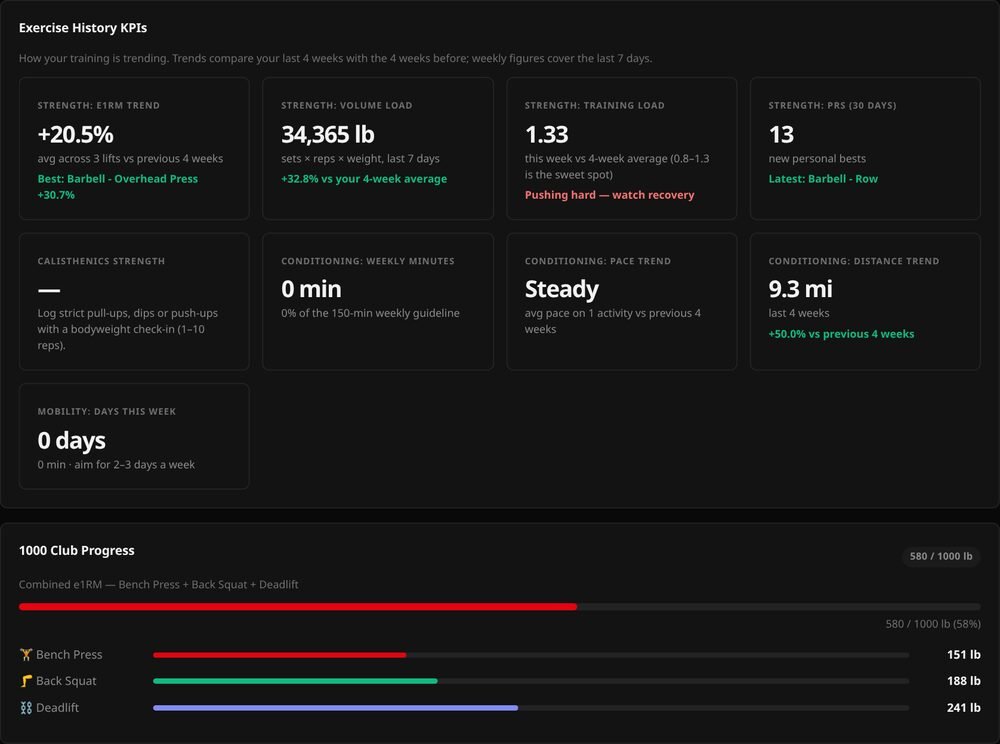Viewport: 1000px width, 744px height.
Task: Click the Deadlift '241 lb' value
Action: point(964,708)
